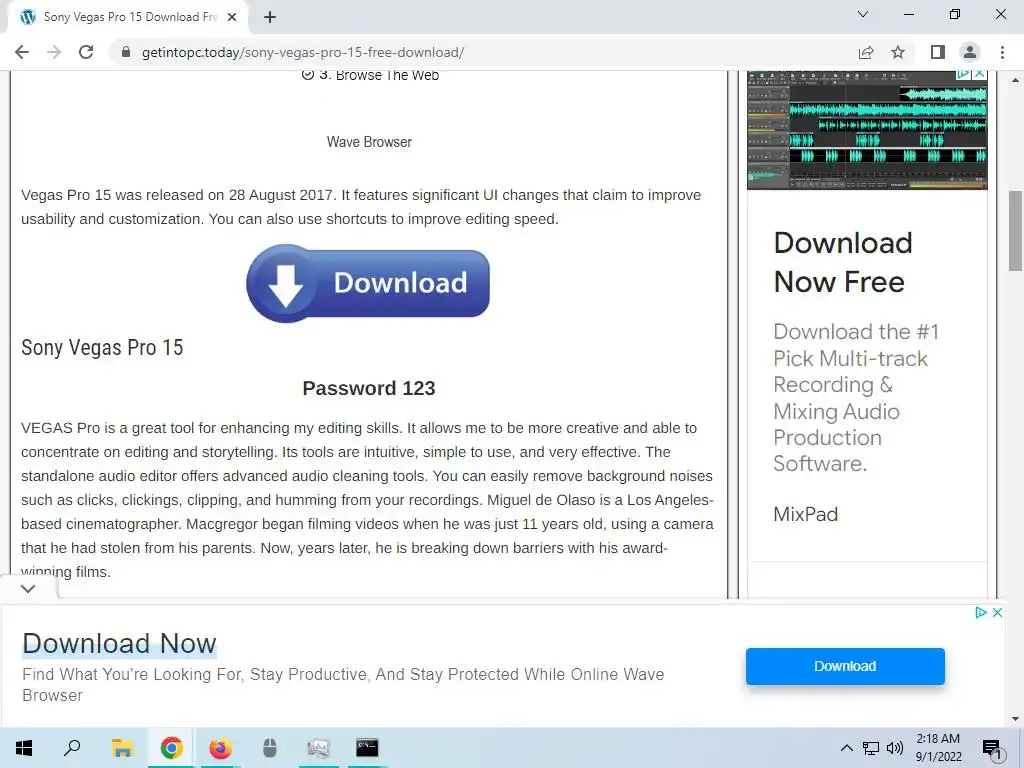
Task: Open Chrome profile avatar
Action: (970, 52)
